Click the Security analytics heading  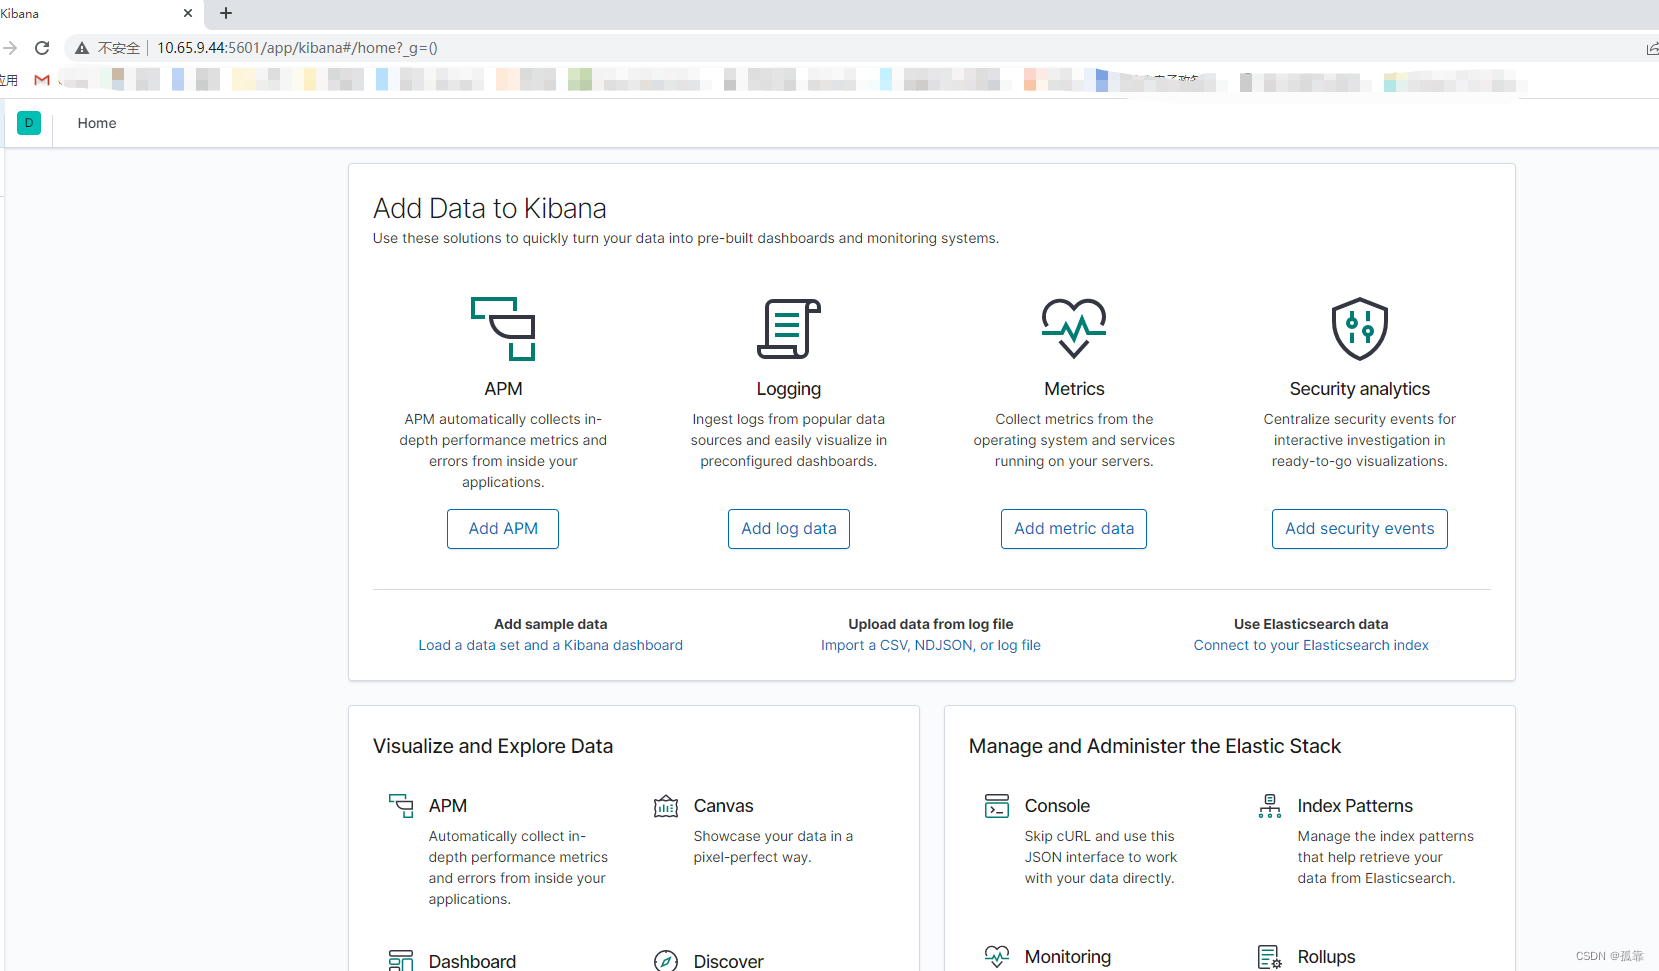coord(1360,389)
